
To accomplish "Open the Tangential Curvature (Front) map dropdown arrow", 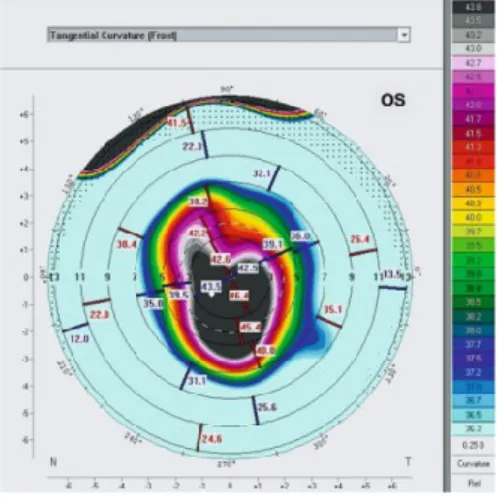I will coord(404,35).
